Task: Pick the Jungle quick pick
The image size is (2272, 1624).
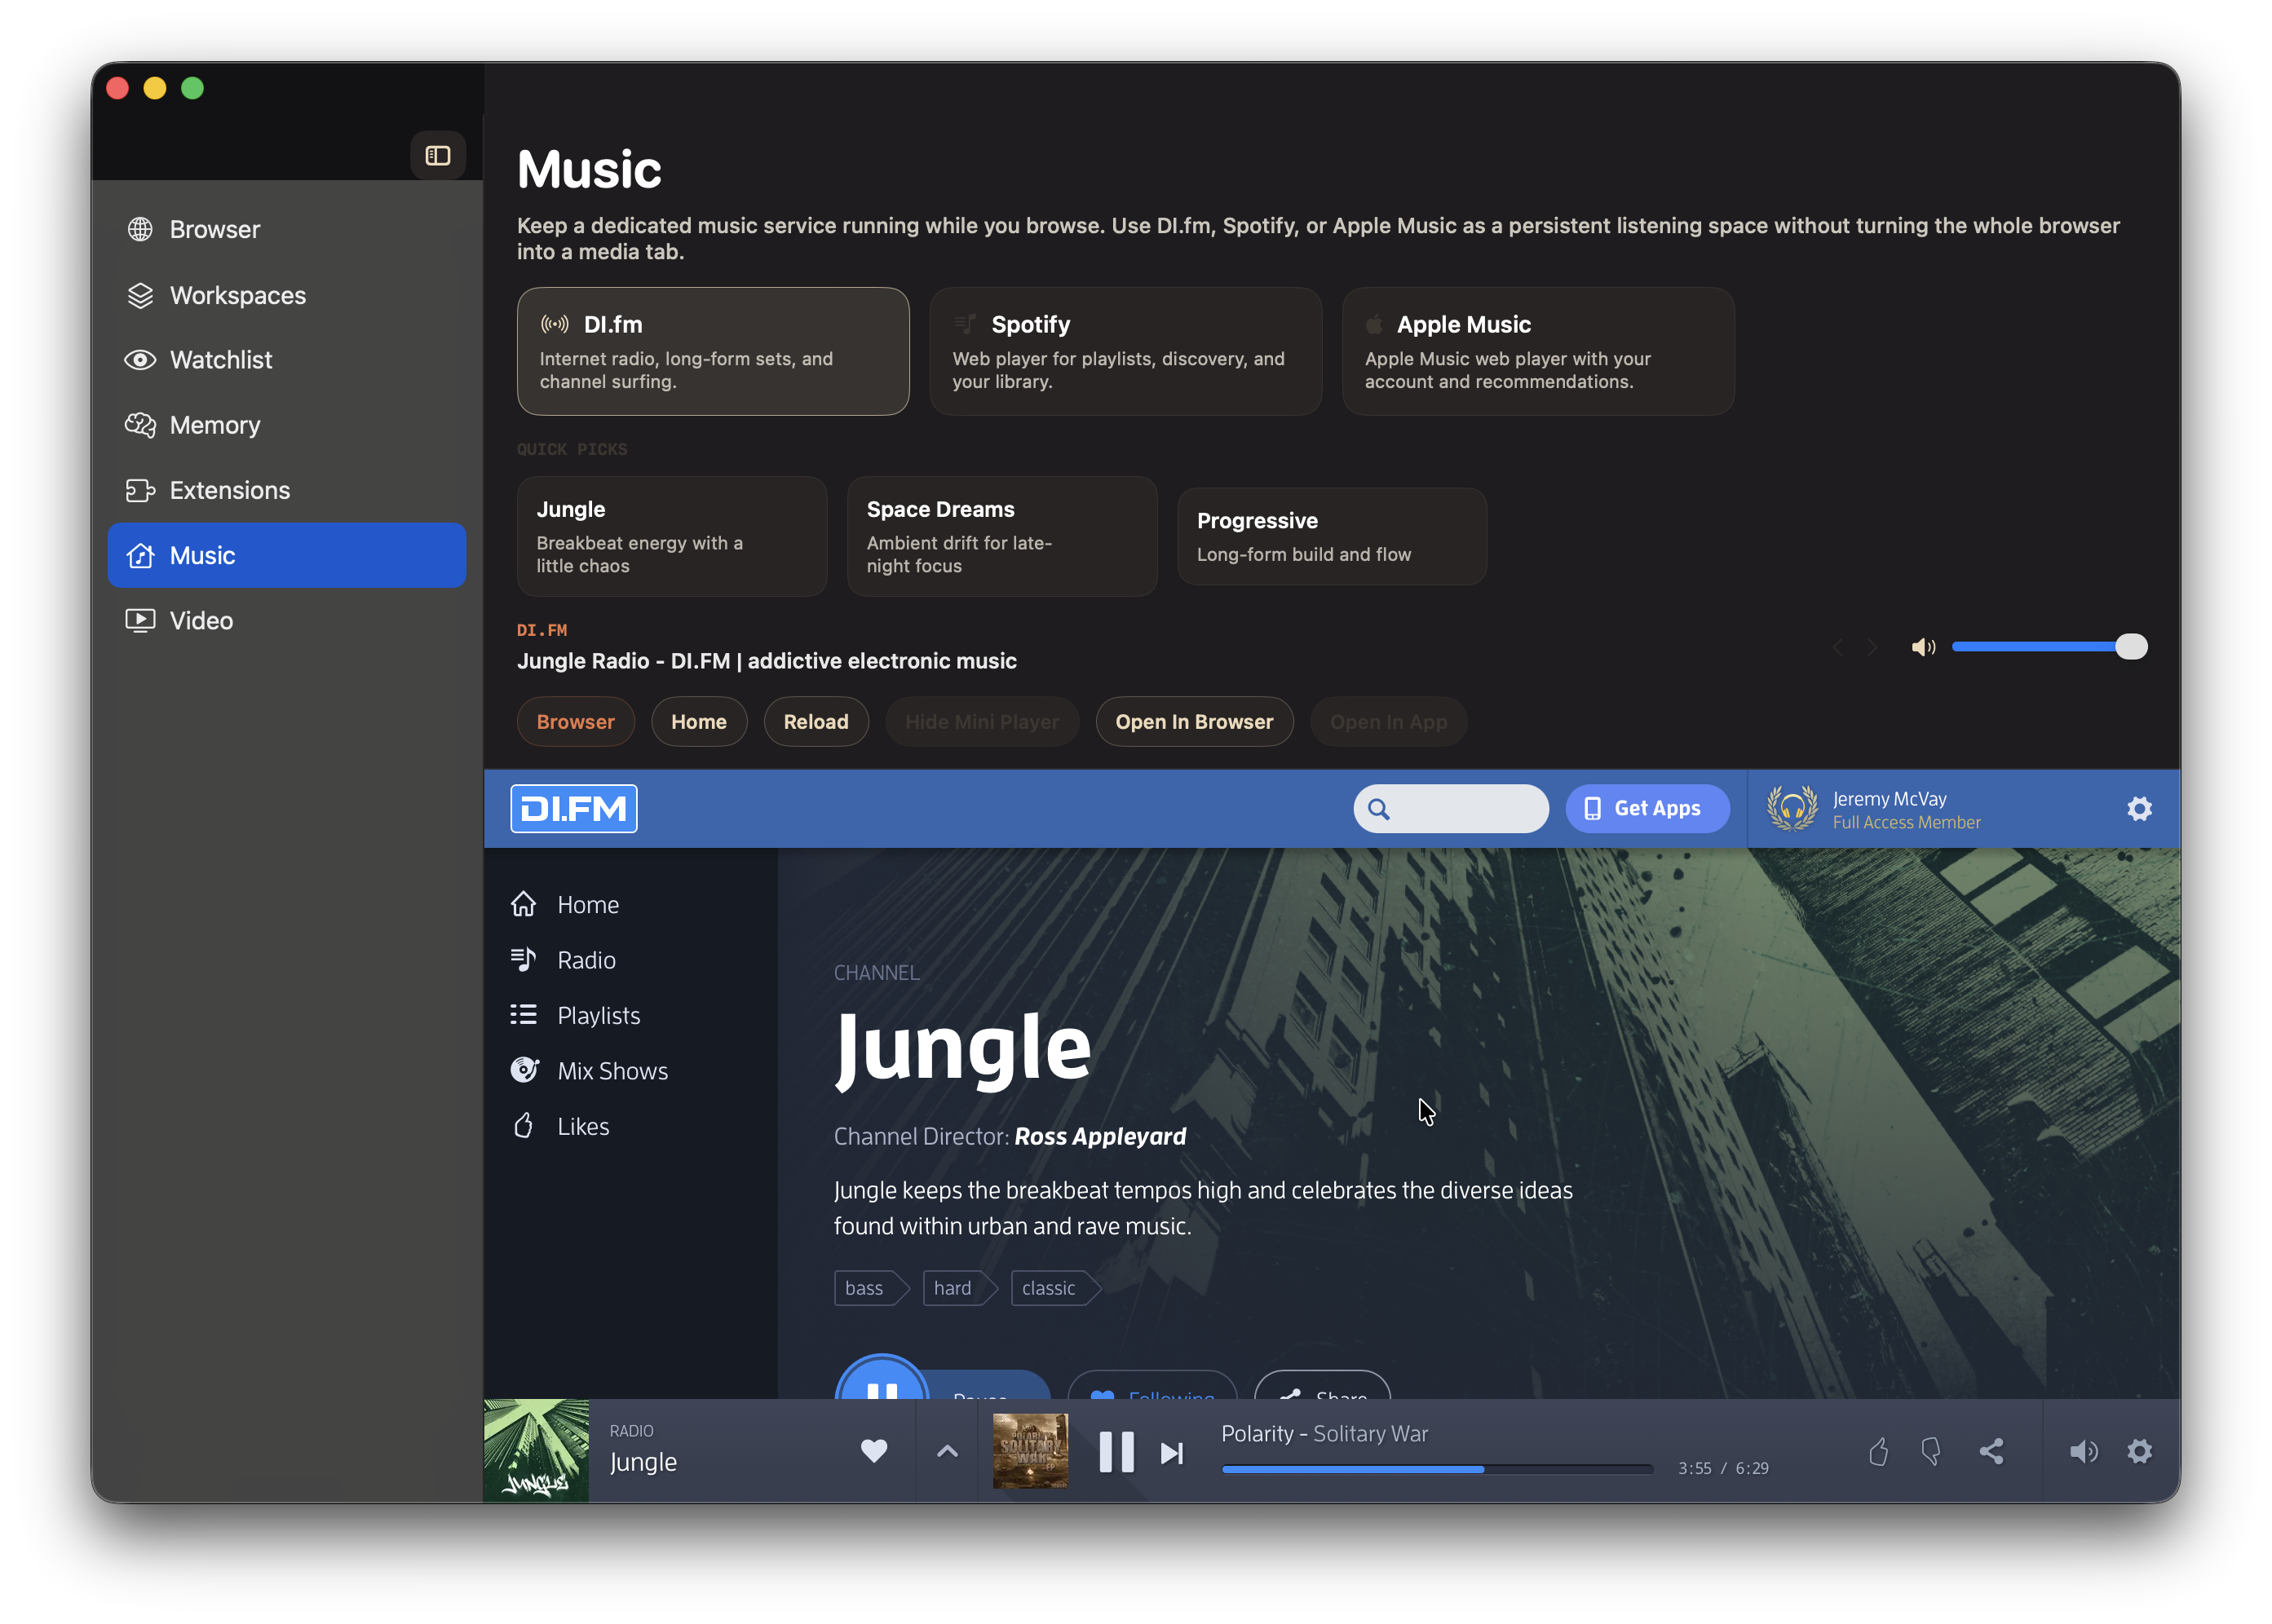Action: point(672,536)
